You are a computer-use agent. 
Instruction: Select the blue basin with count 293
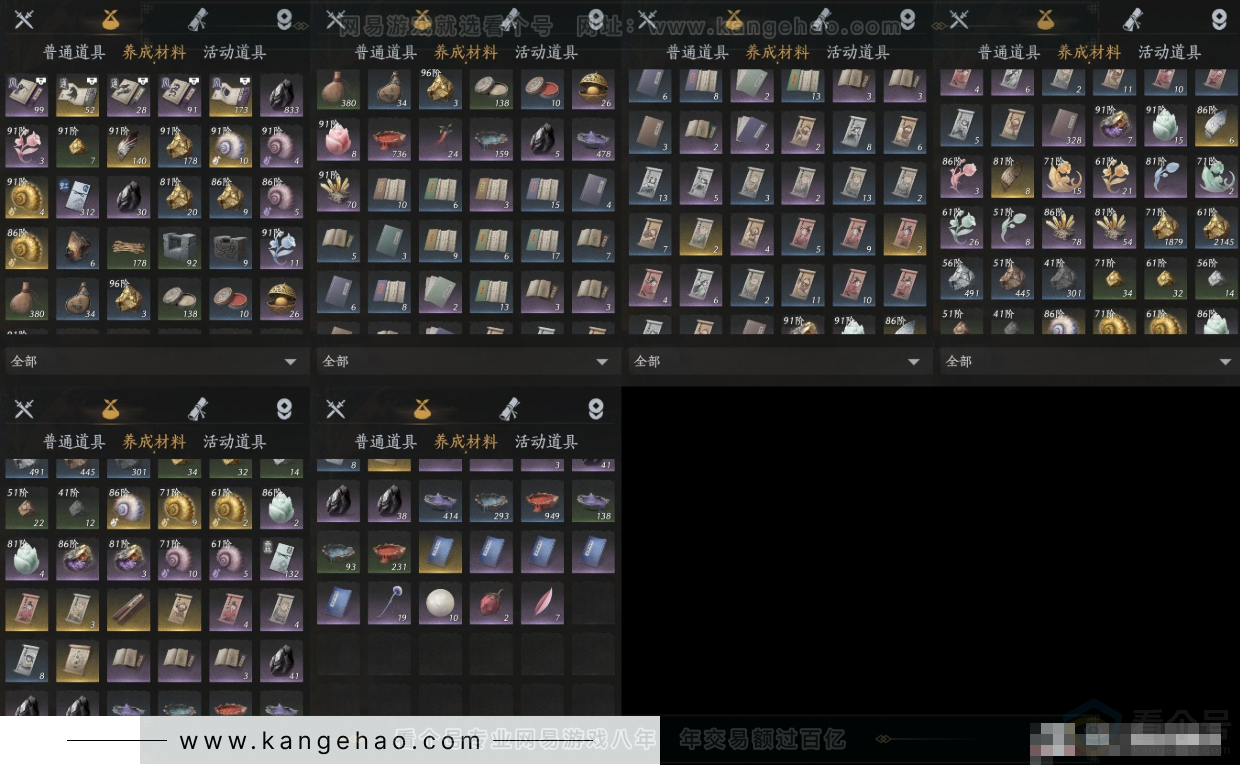[491, 502]
